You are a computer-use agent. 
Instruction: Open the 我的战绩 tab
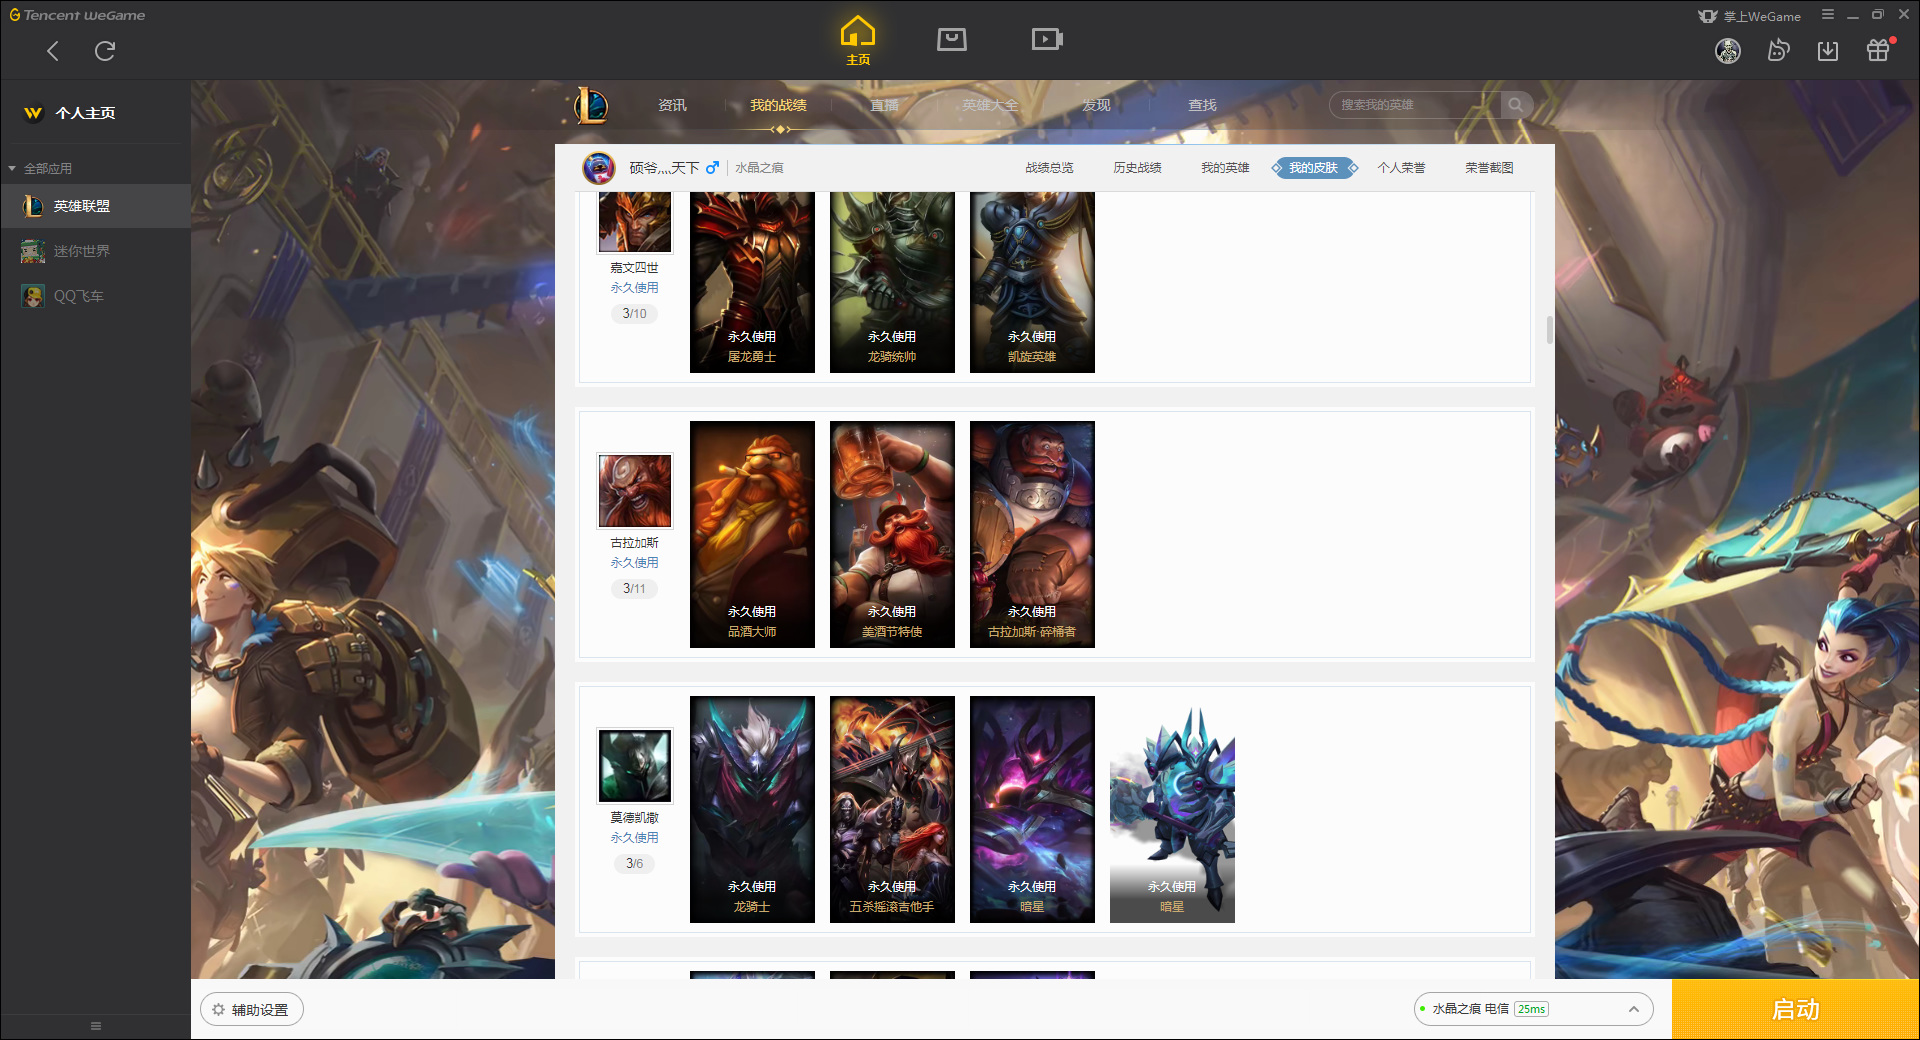[x=778, y=105]
